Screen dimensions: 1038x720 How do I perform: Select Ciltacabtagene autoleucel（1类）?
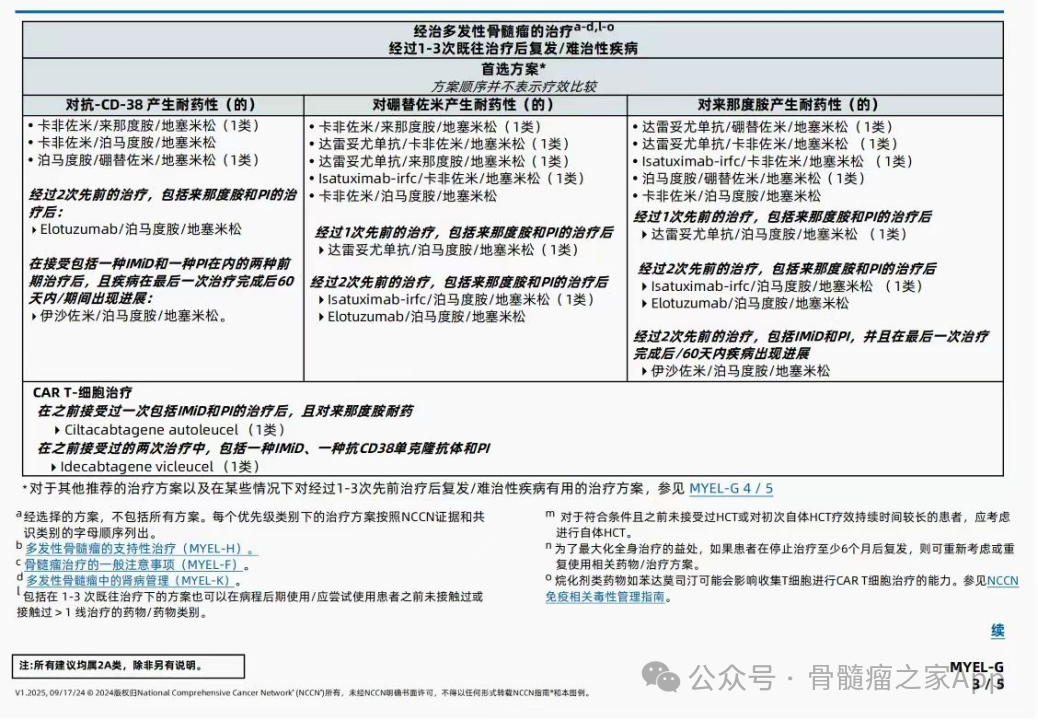click(x=175, y=429)
